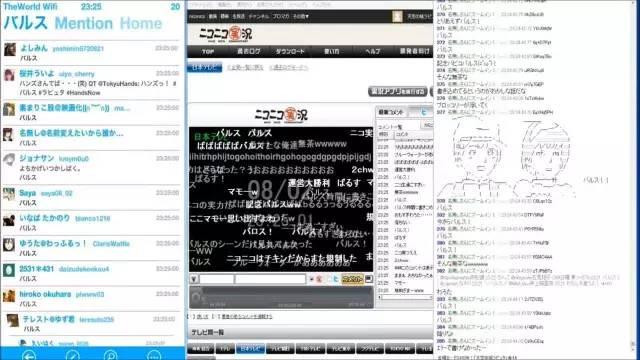640x360 pixels.
Task: Click the fullscreen screen icon by the comment button
Action: pos(369,279)
